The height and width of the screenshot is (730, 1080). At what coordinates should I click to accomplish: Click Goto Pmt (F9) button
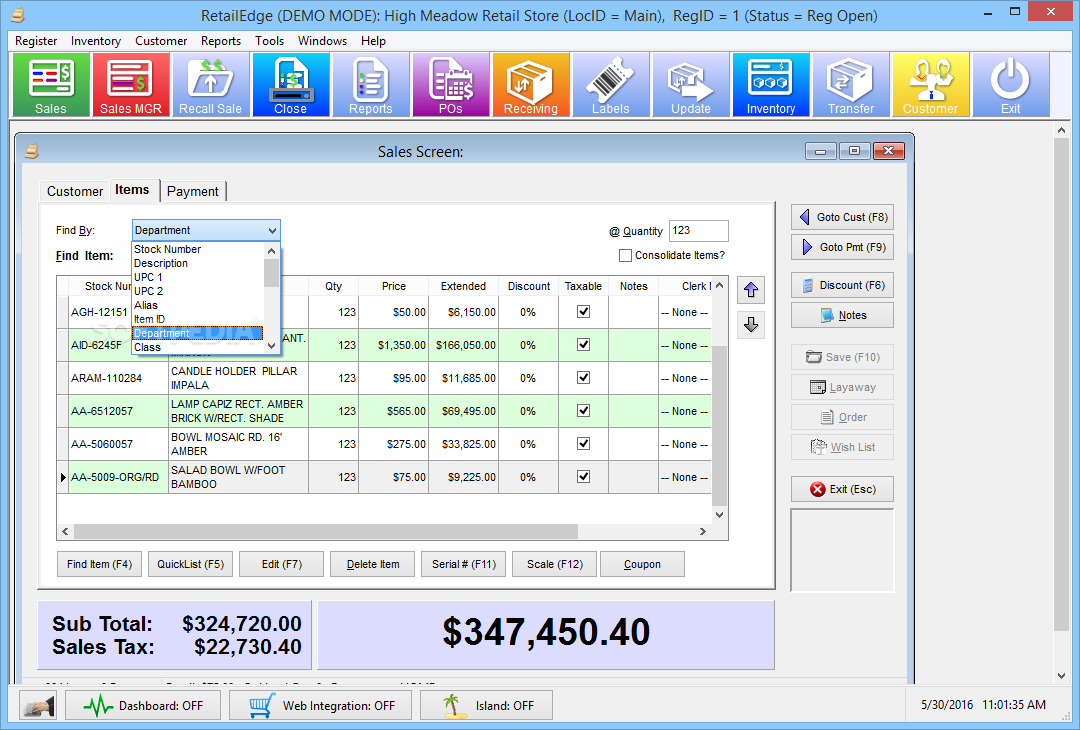coord(842,247)
